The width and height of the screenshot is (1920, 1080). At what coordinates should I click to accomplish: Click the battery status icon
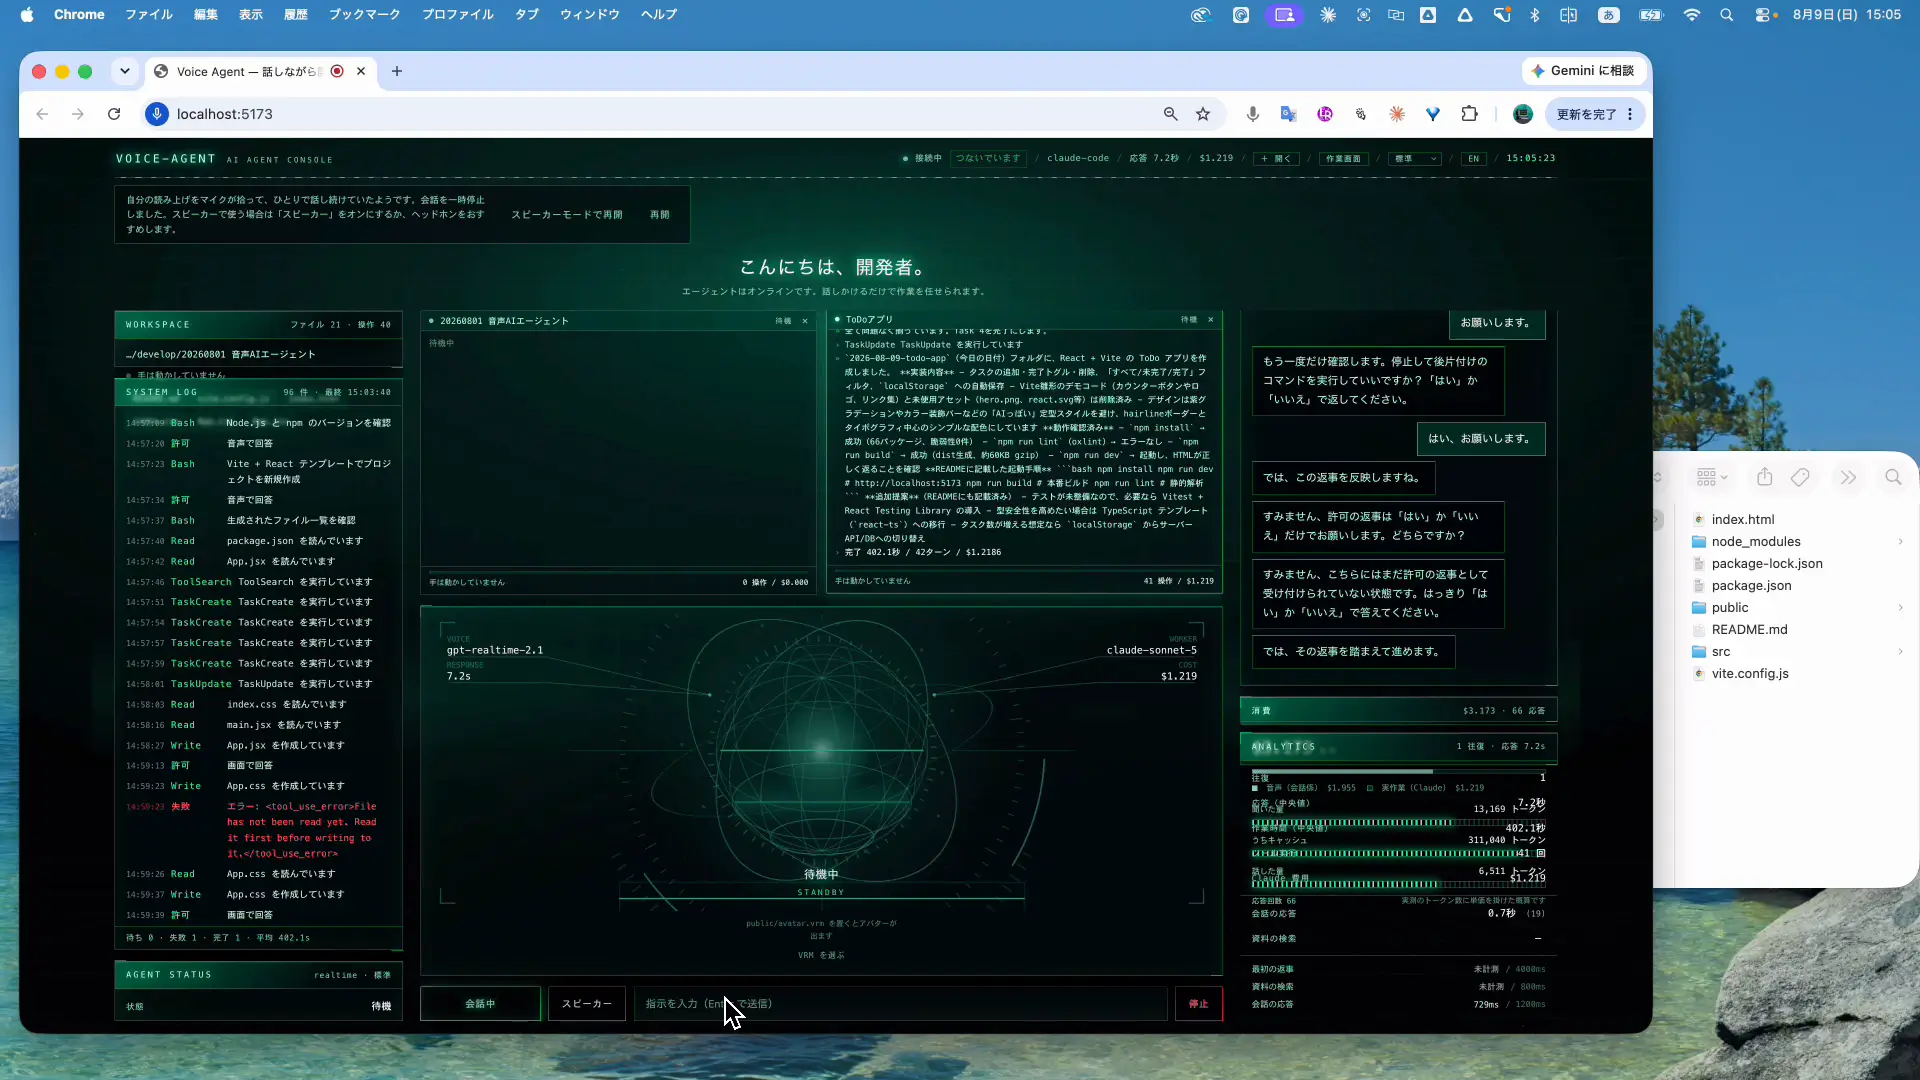point(1651,15)
